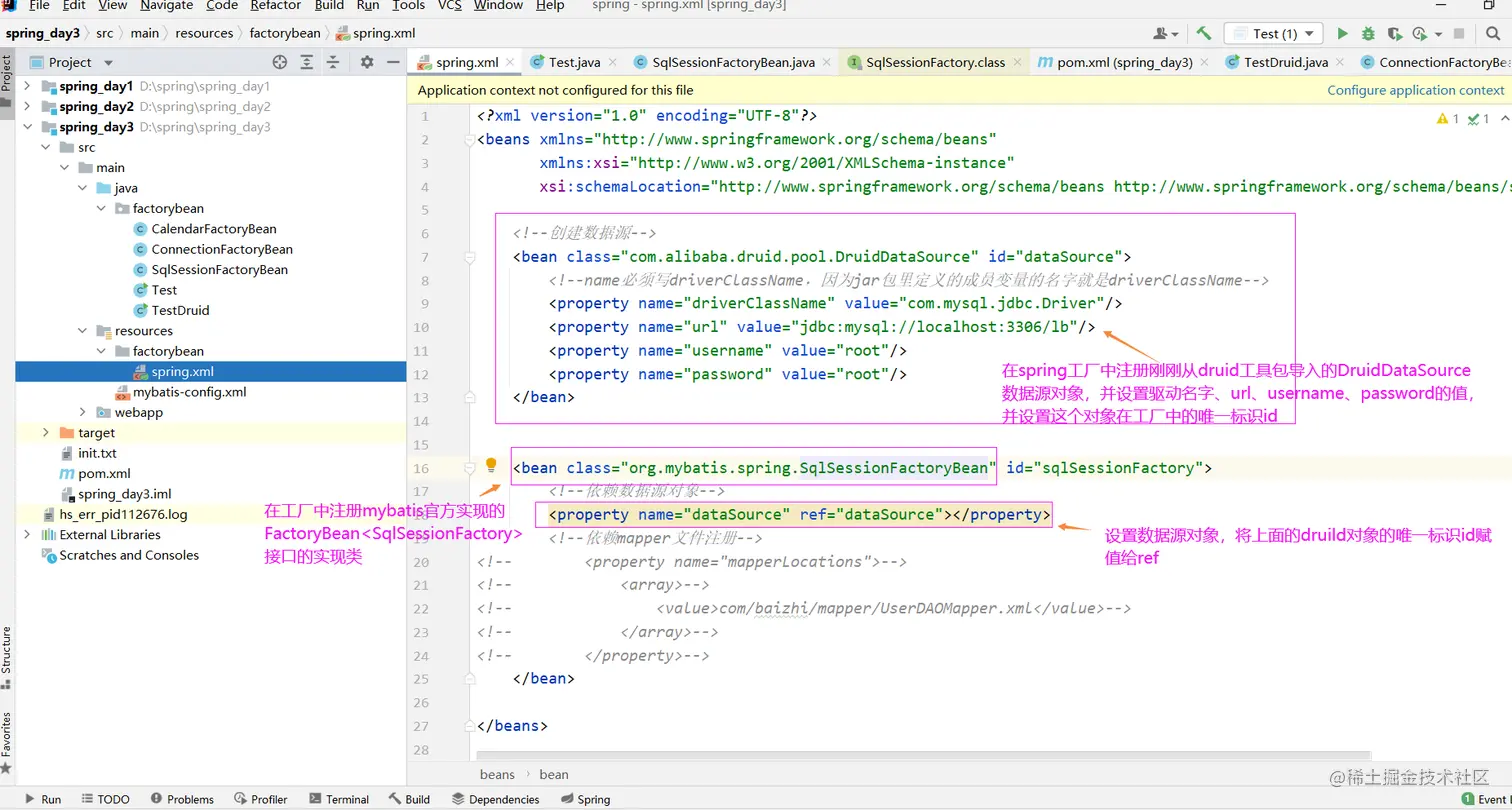Close the Test.java editor tab
This screenshot has height=810, width=1512.
pyautogui.click(x=612, y=62)
